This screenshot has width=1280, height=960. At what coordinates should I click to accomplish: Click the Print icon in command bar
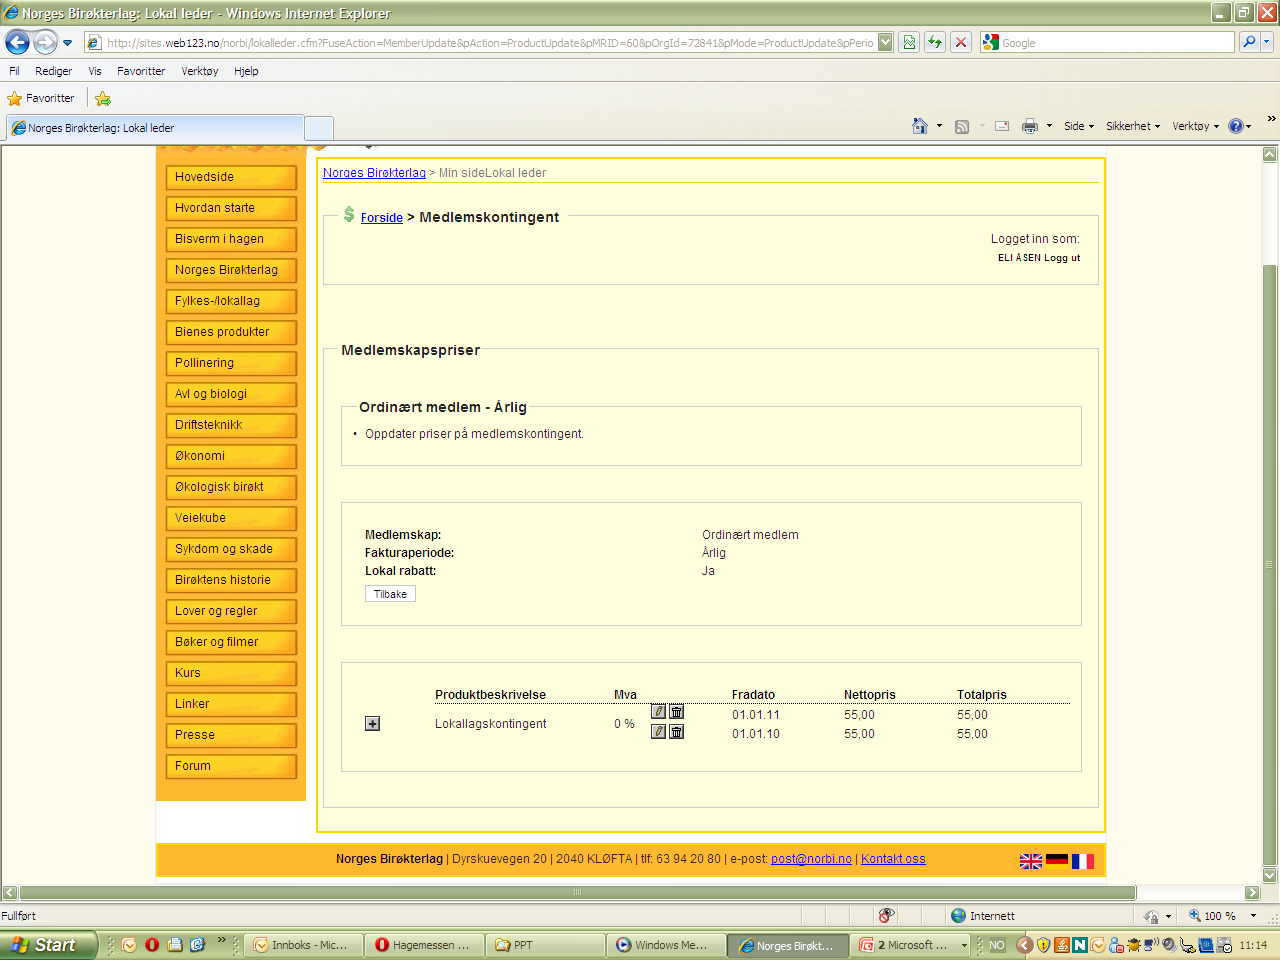tap(1030, 126)
